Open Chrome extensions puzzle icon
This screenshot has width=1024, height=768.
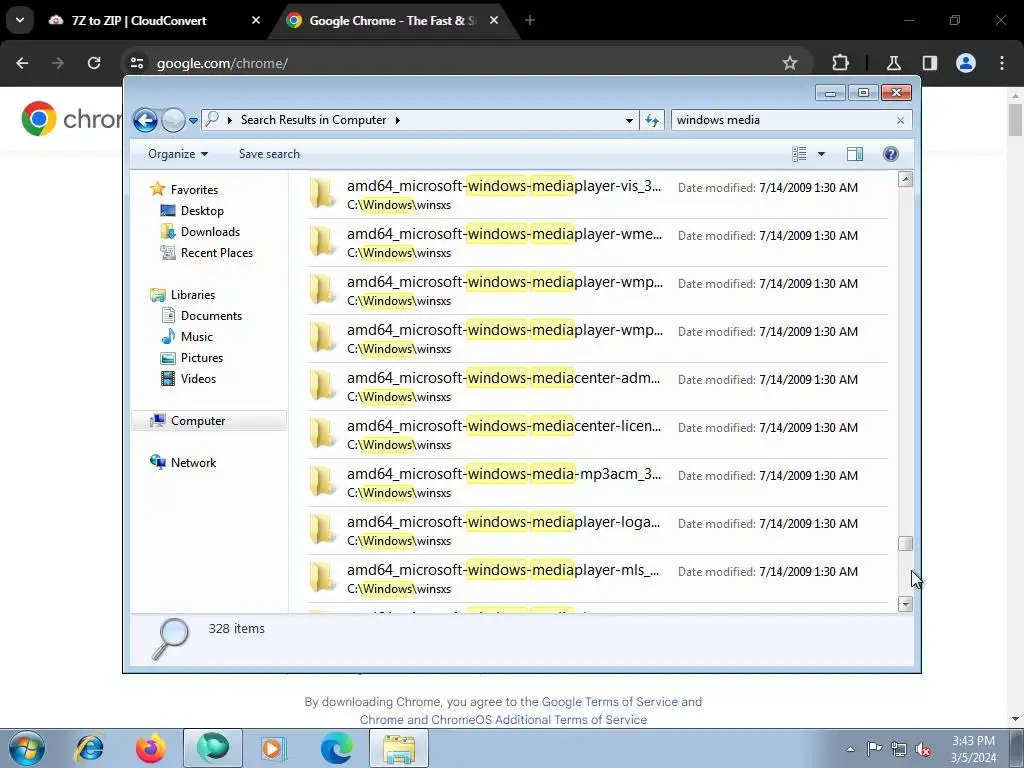(840, 63)
